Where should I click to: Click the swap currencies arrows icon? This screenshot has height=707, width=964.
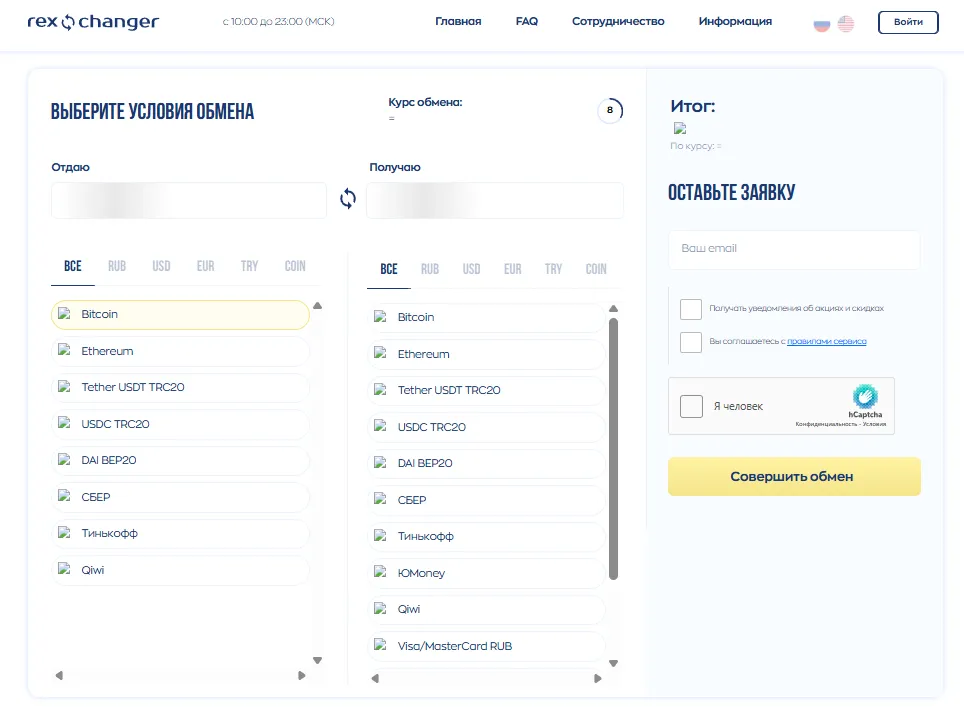(x=348, y=199)
